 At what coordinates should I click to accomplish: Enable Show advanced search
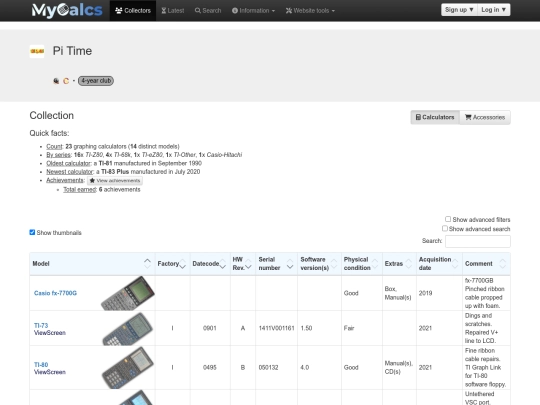coord(445,228)
